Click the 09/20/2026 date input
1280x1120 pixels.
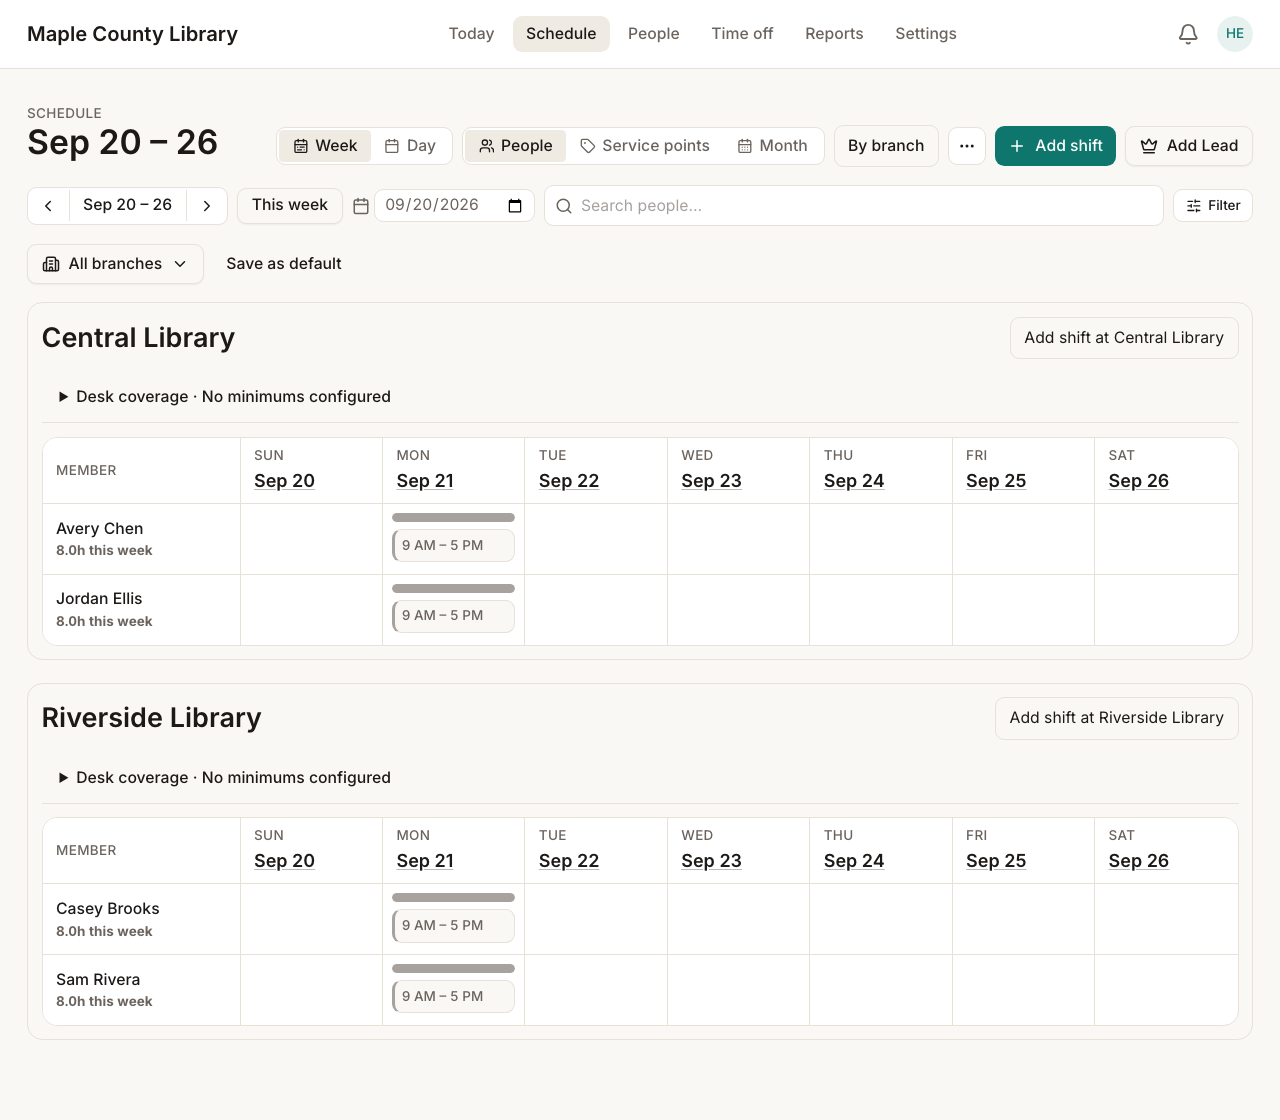[454, 205]
